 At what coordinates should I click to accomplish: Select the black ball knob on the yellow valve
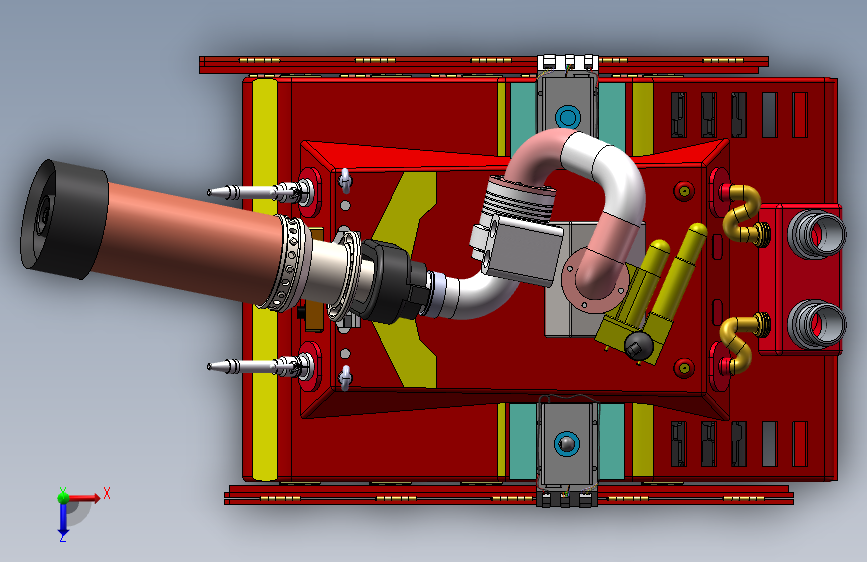click(639, 345)
